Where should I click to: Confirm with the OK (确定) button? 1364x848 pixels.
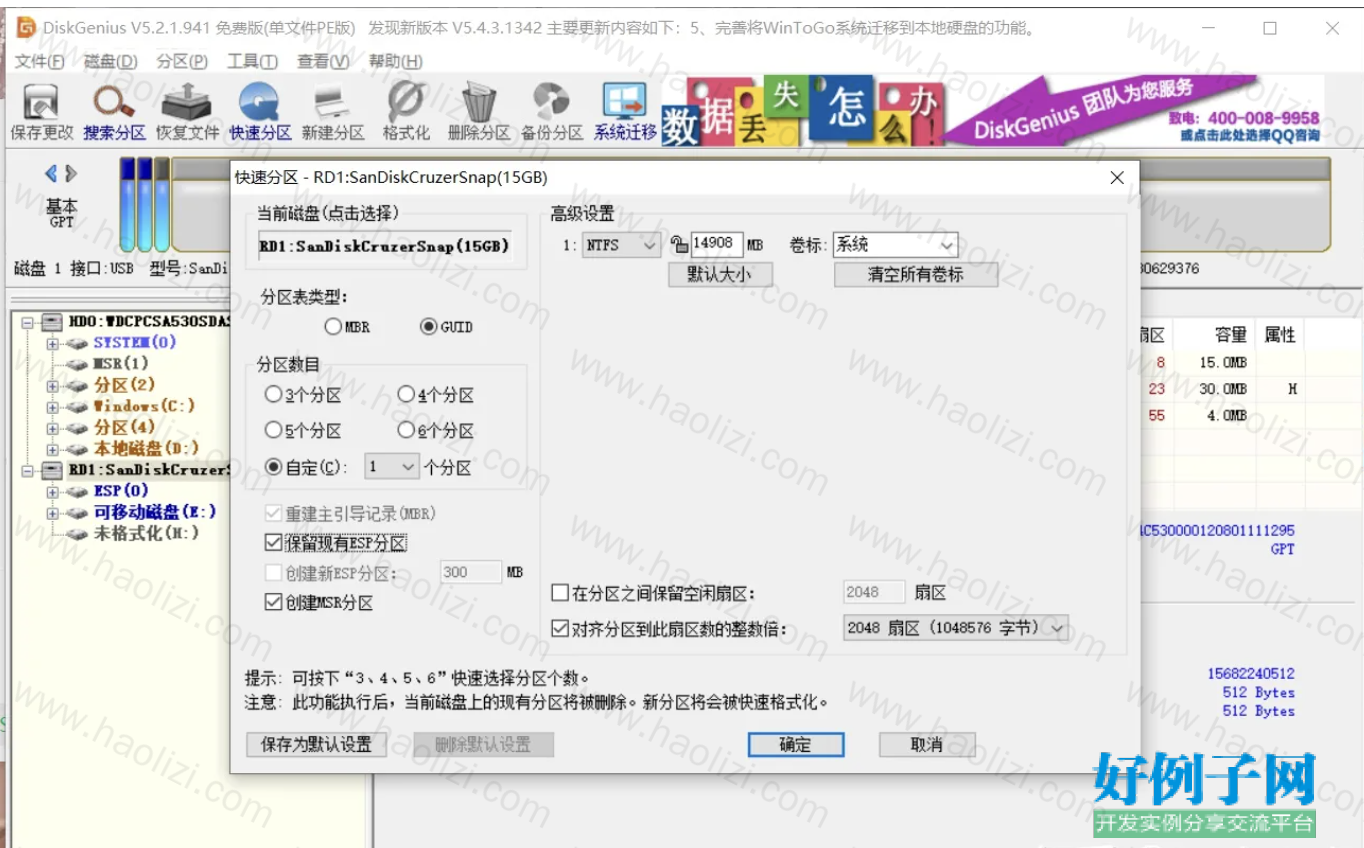tap(796, 745)
